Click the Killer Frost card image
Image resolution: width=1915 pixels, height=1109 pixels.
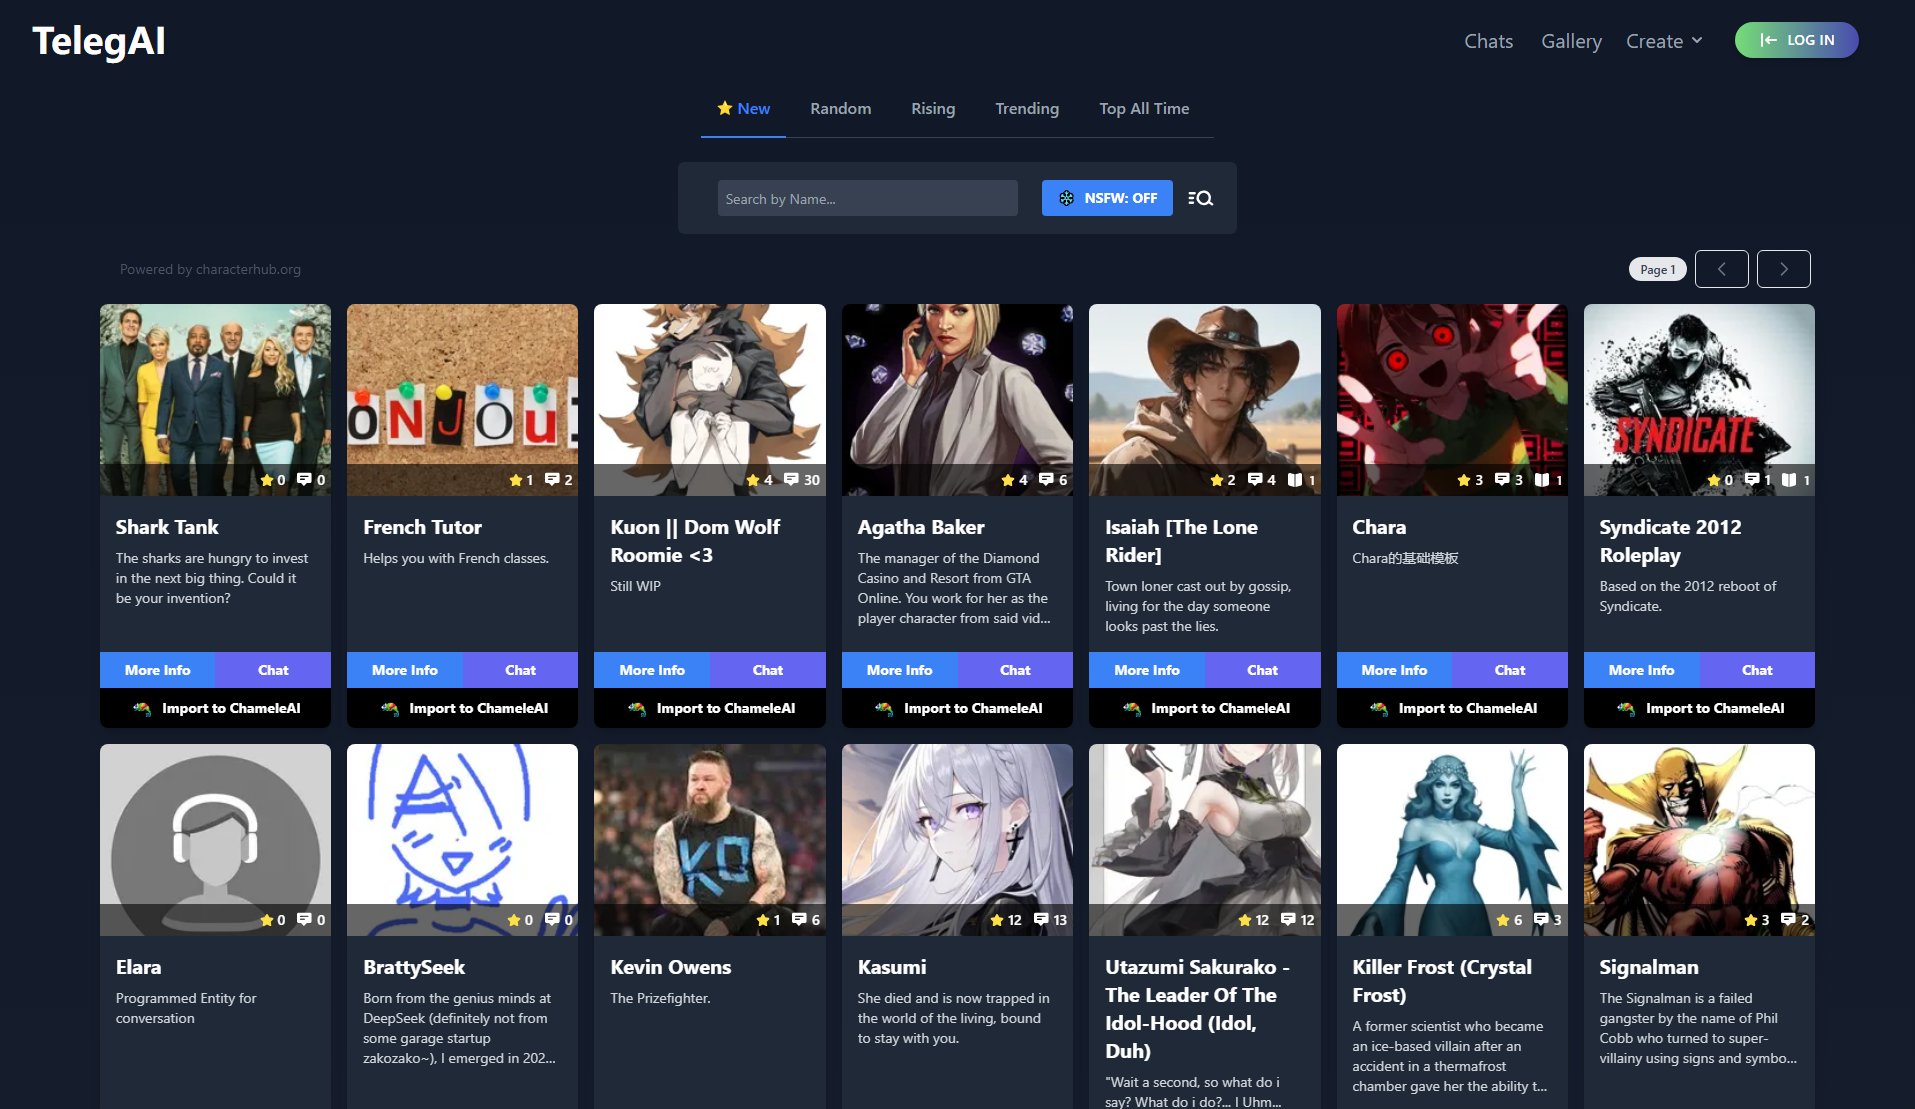pyautogui.click(x=1452, y=839)
